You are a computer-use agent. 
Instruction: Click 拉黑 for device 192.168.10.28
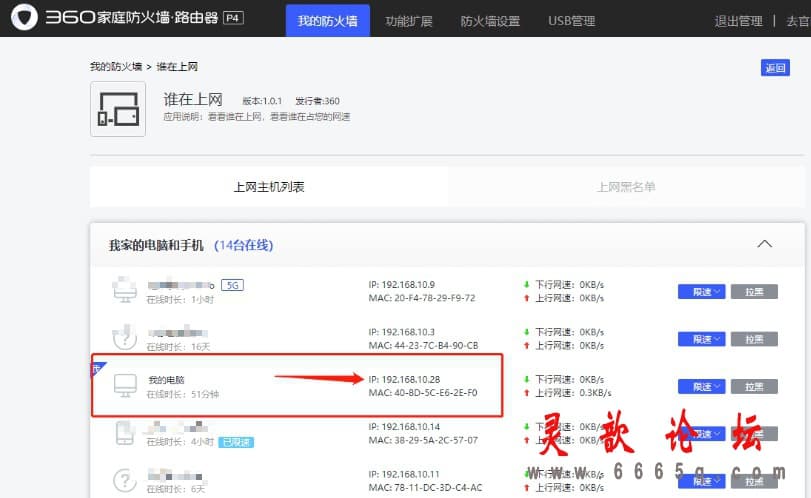coord(754,387)
